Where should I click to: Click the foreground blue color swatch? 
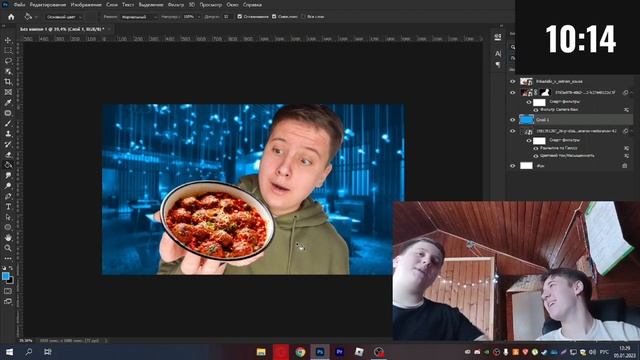pyautogui.click(x=5, y=276)
